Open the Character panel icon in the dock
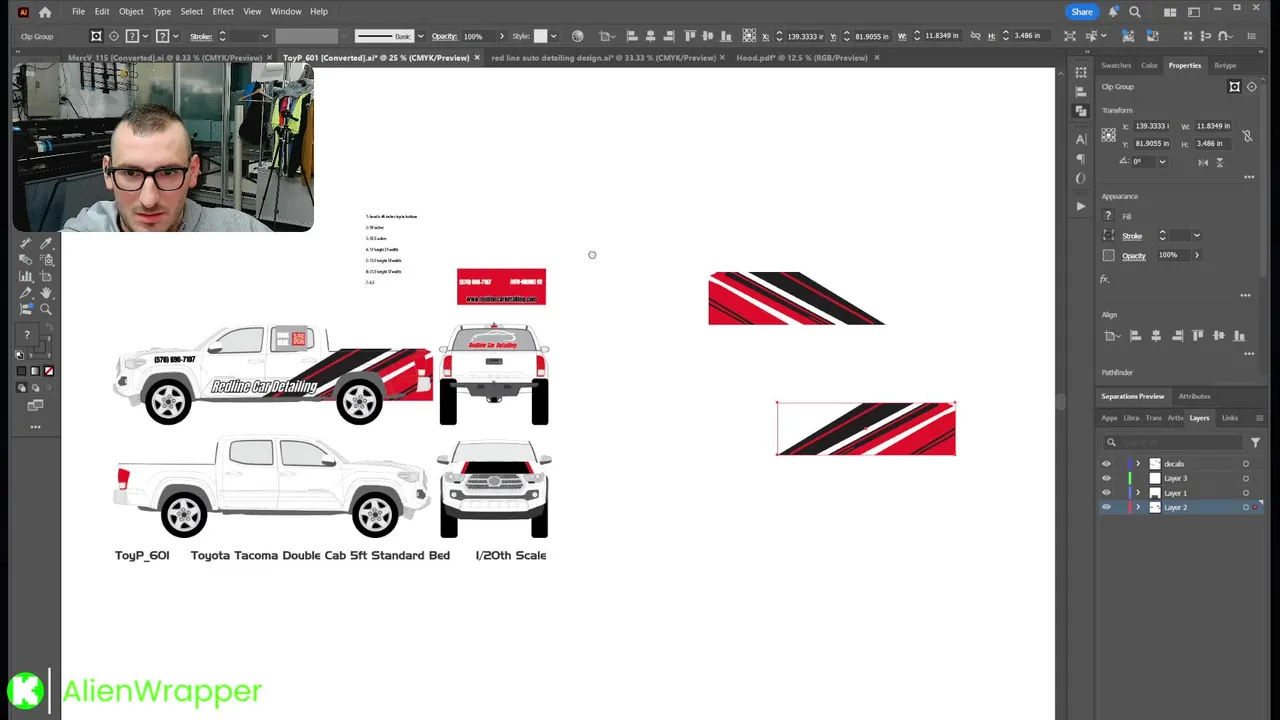Viewport: 1280px width, 720px height. [1081, 139]
